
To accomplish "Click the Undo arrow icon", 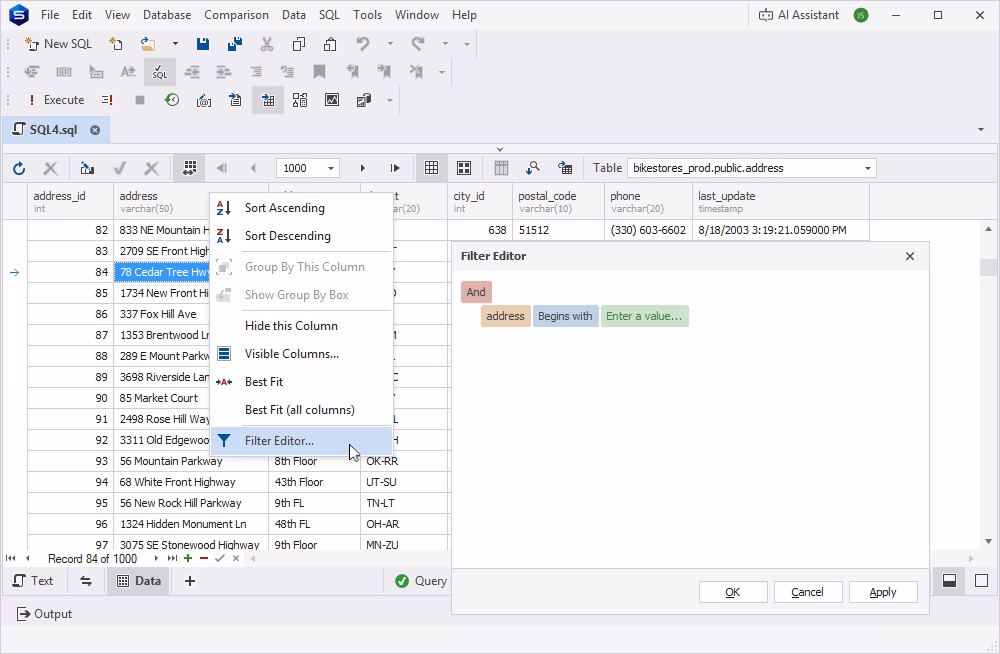I will point(363,44).
